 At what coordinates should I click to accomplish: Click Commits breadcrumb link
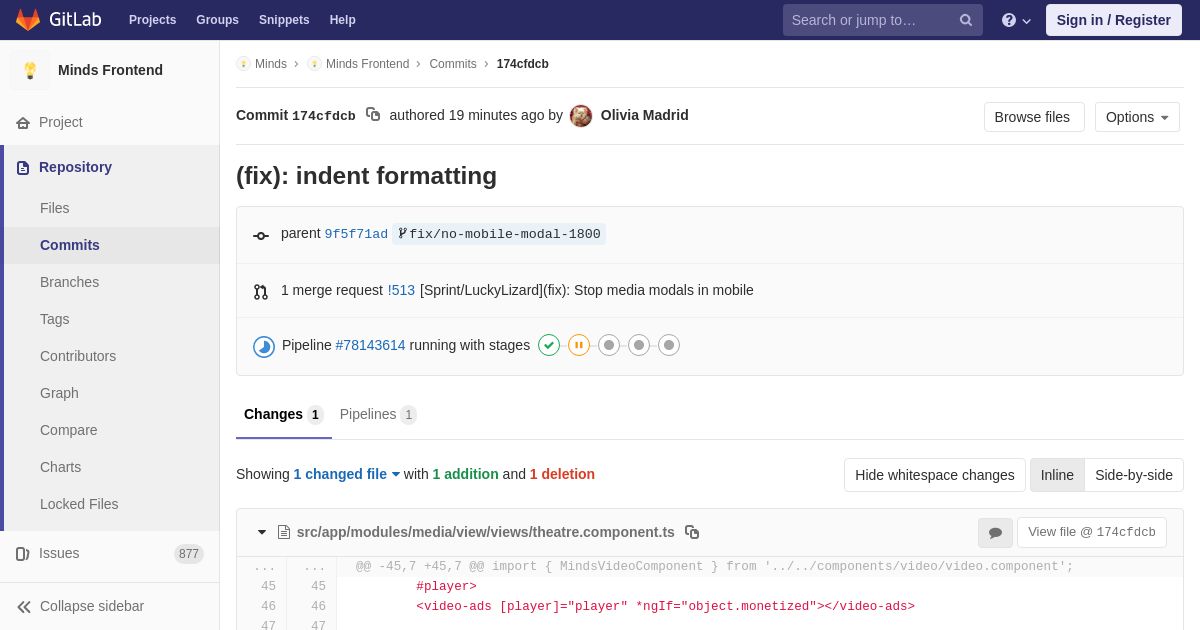453,64
